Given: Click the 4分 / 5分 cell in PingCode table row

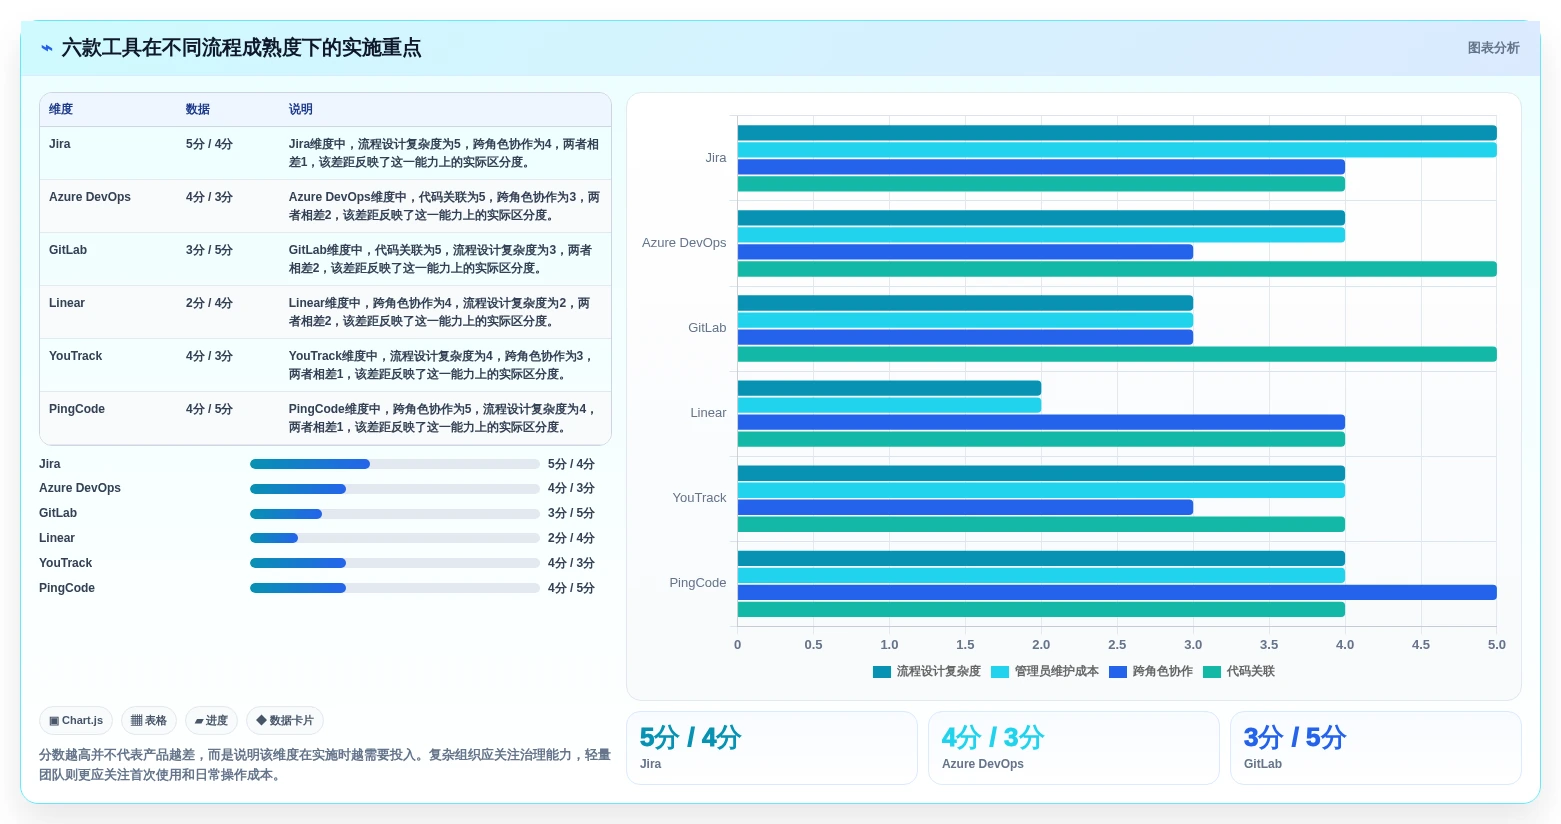Looking at the screenshot, I should click(209, 409).
